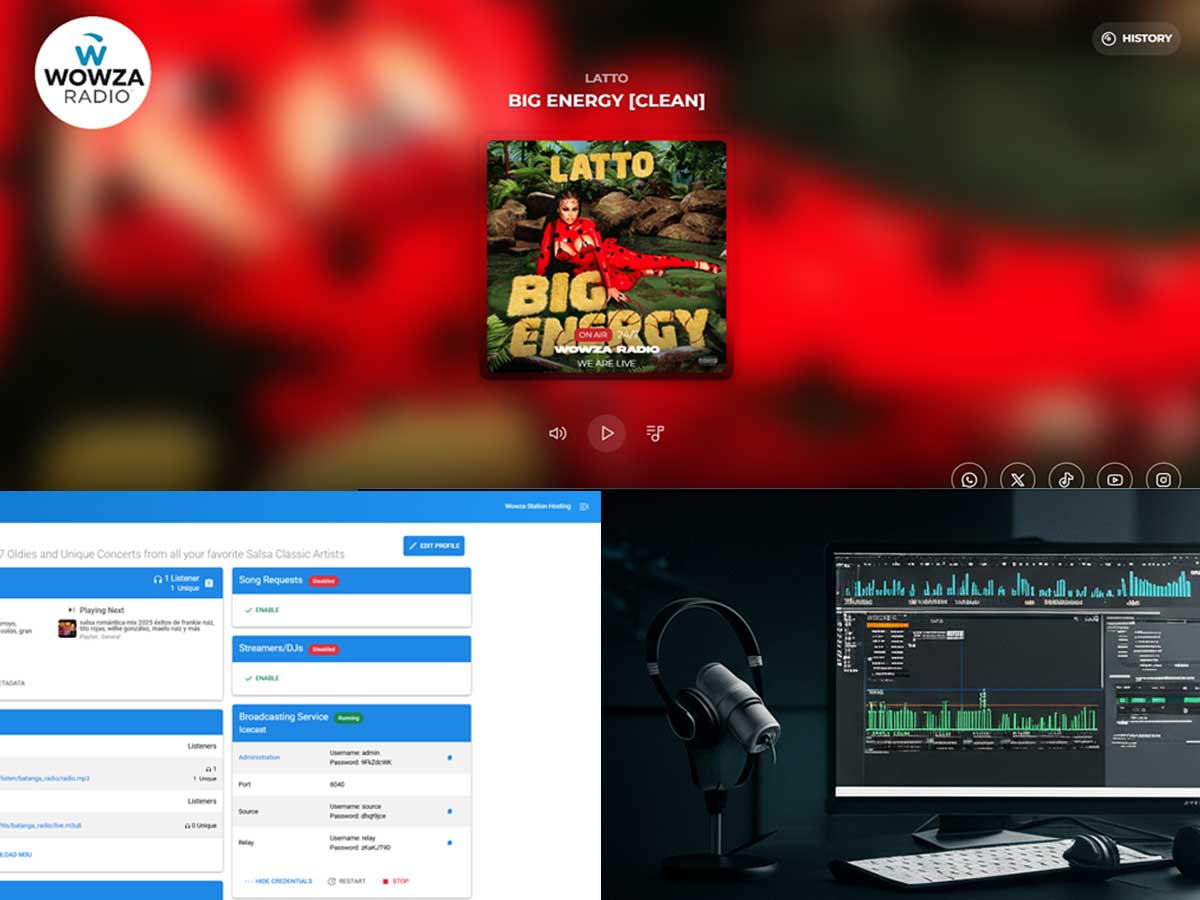Image resolution: width=1200 pixels, height=900 pixels.
Task: Open the radio.mp3 stream link
Action: [x=45, y=778]
